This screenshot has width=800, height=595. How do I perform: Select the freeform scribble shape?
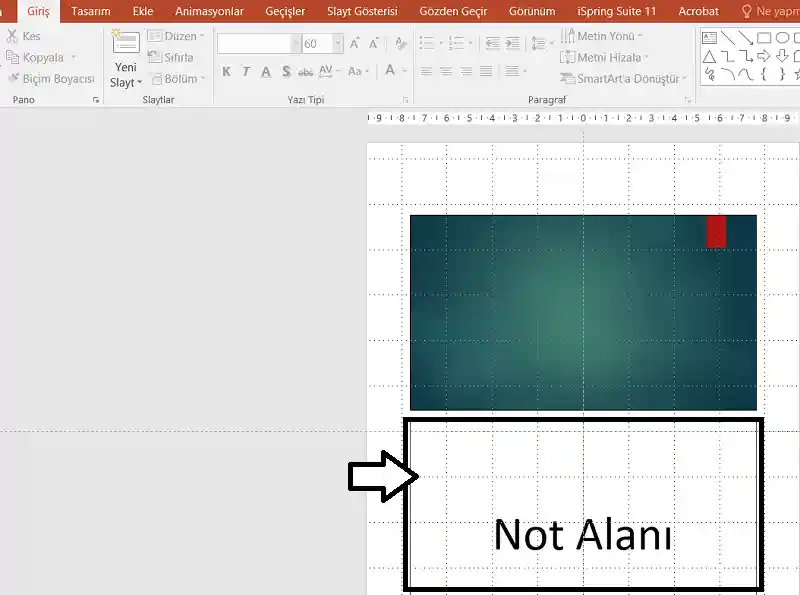point(710,75)
